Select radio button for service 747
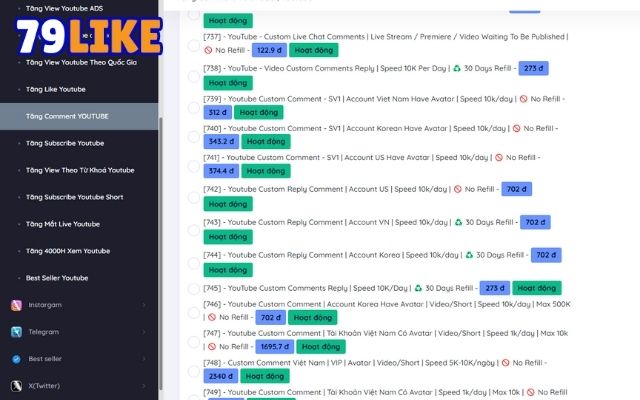 193,342
